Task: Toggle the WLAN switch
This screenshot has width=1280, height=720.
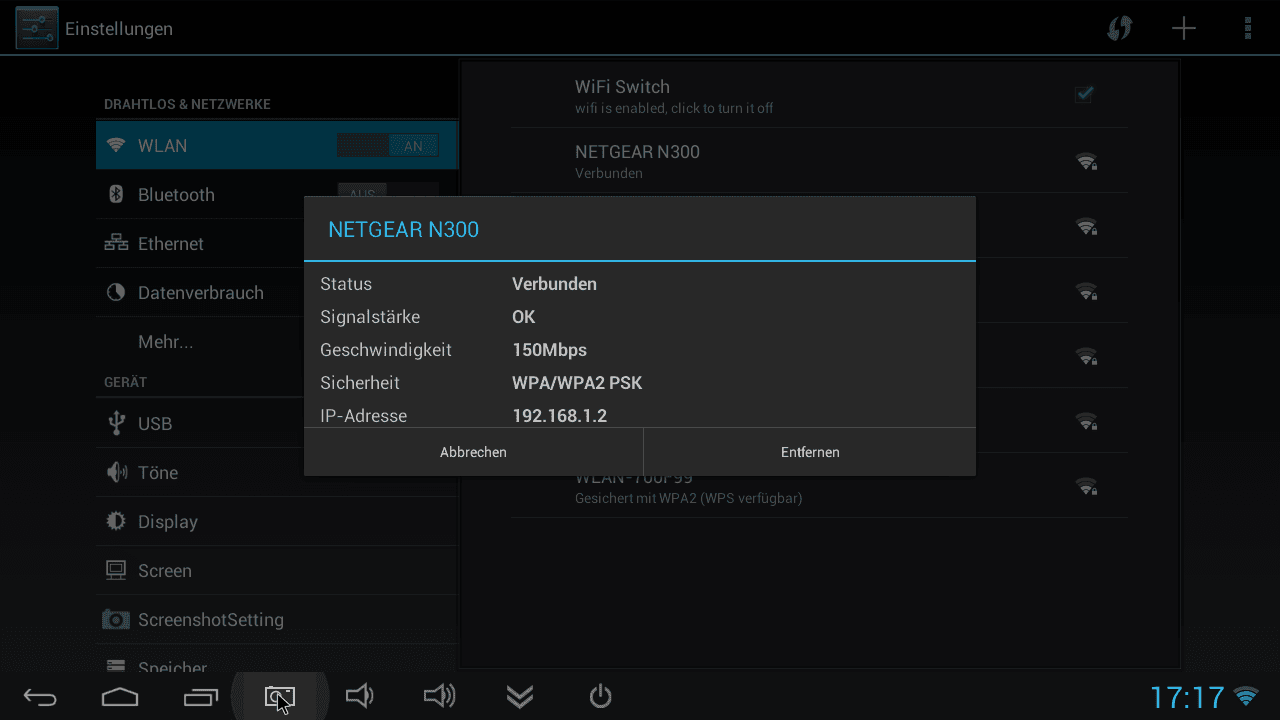Action: (388, 146)
